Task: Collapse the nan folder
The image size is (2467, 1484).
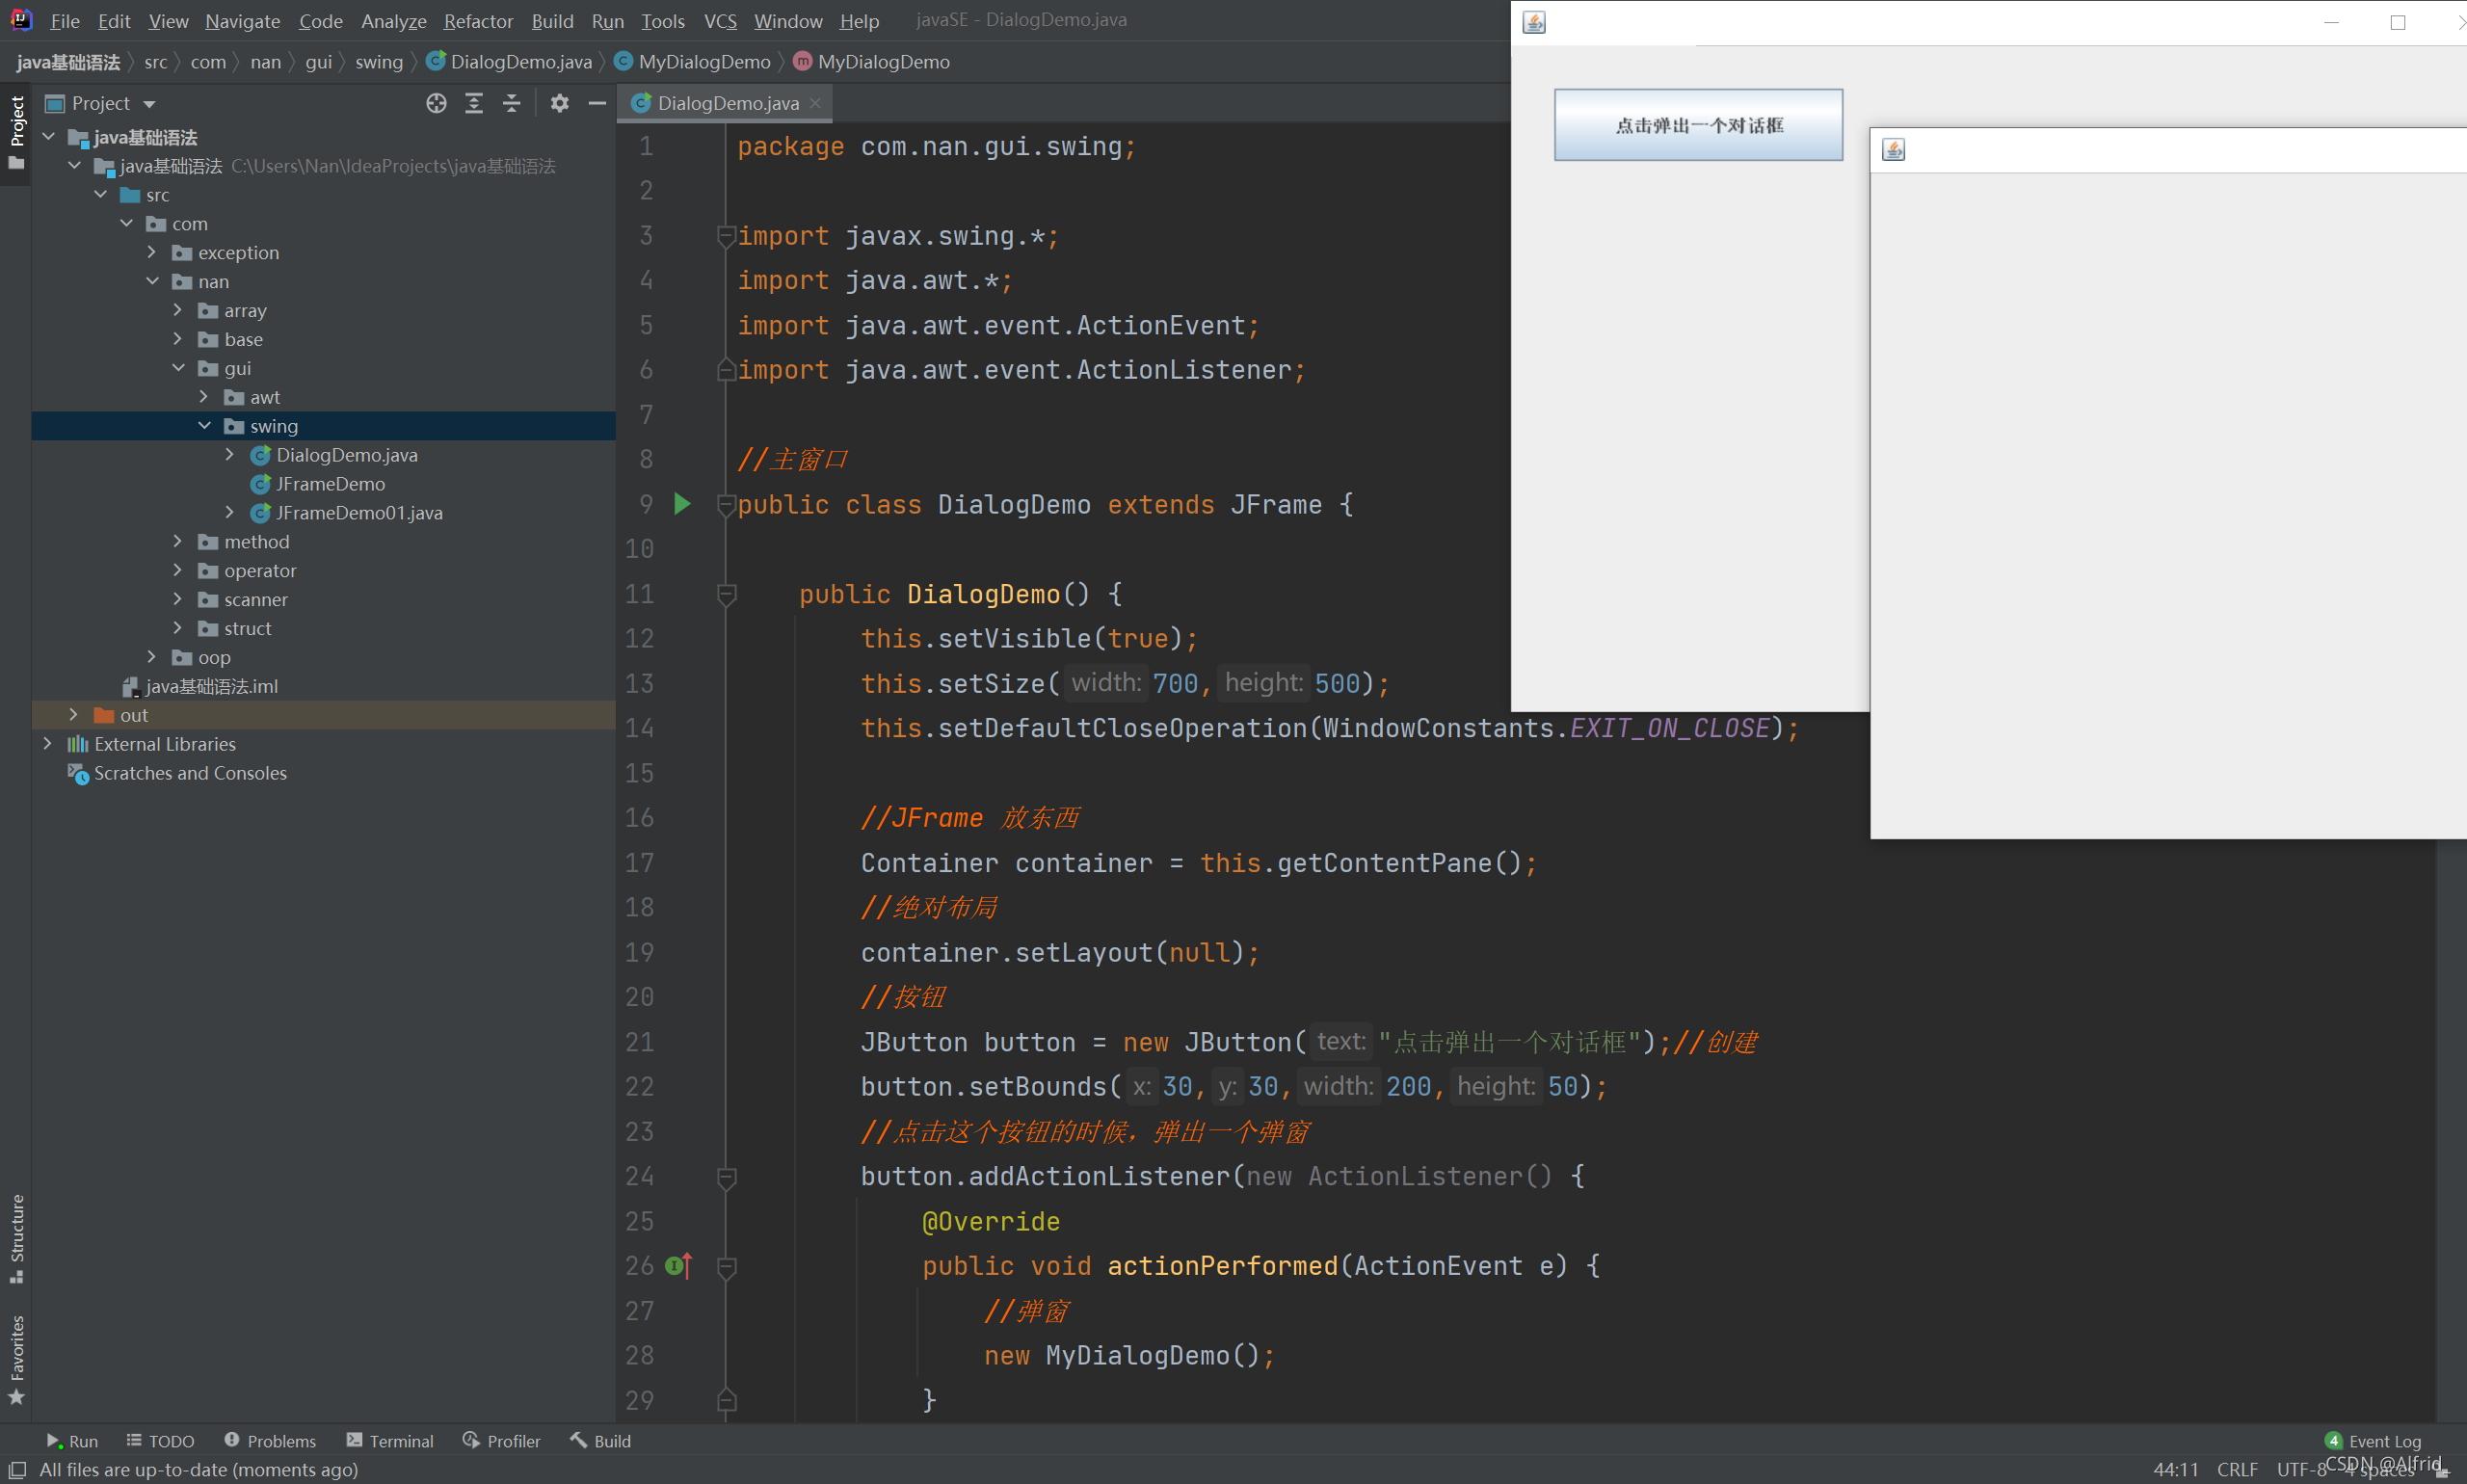Action: tap(152, 281)
